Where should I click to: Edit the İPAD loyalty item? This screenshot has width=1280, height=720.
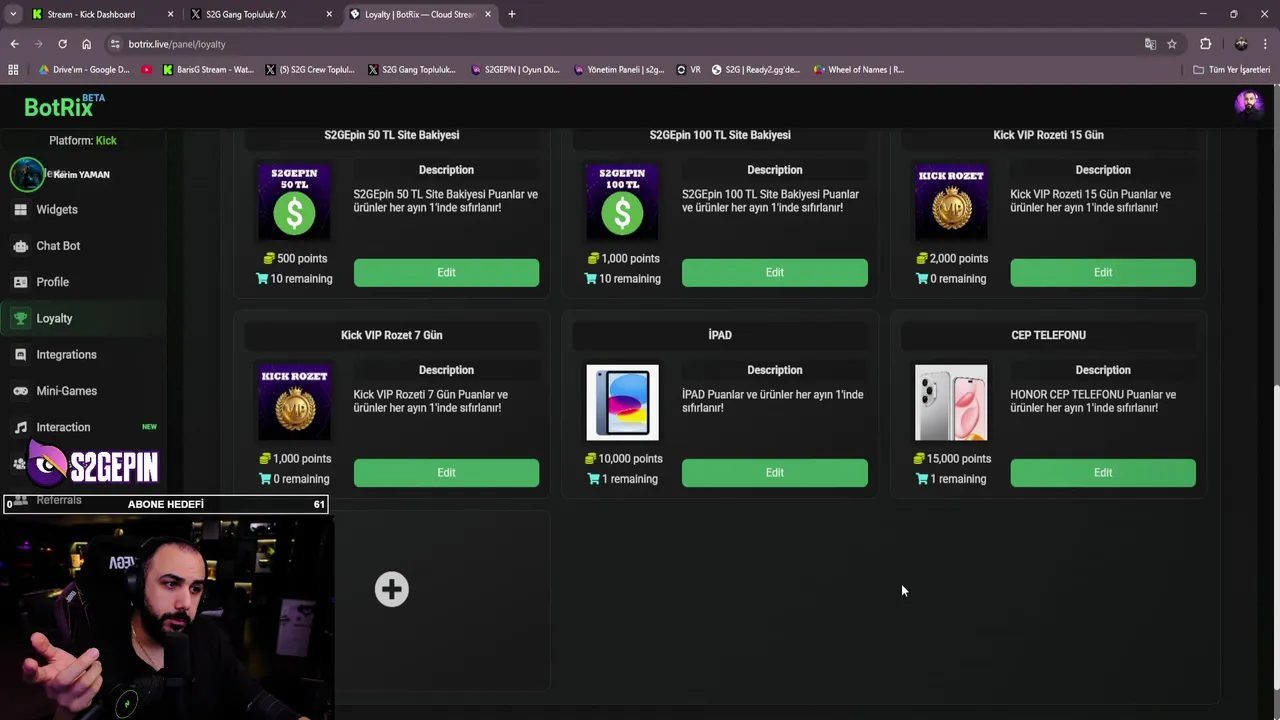774,472
